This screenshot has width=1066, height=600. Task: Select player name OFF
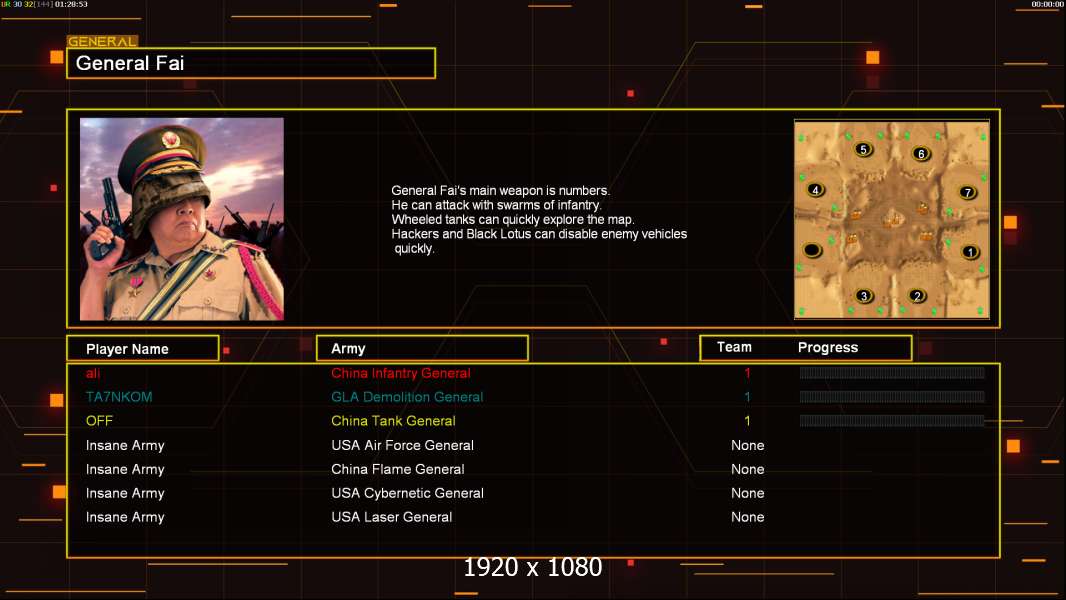coord(99,421)
